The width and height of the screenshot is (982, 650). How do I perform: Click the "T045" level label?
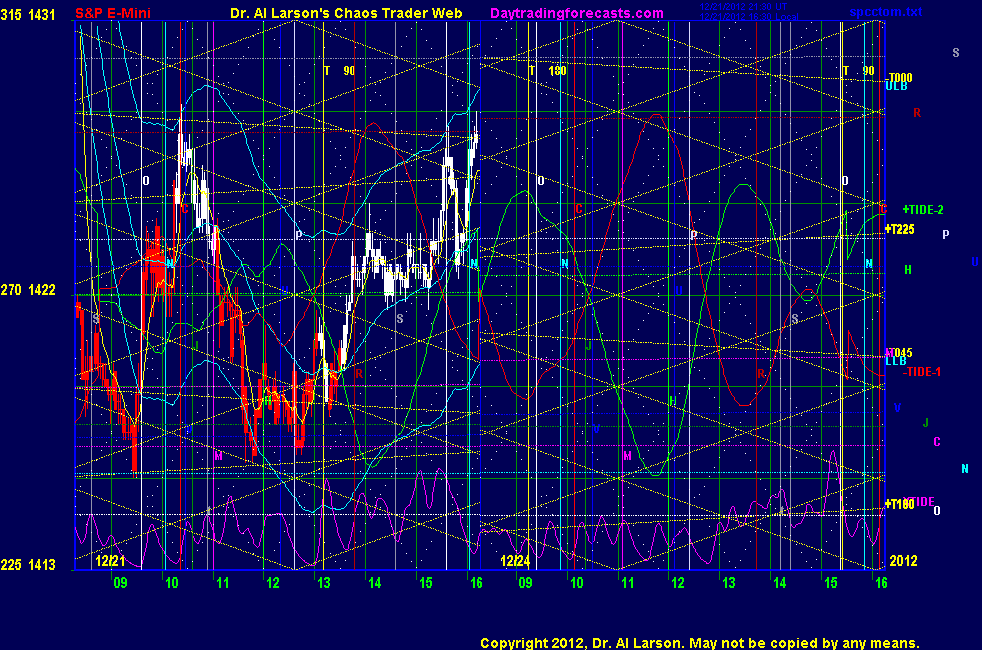click(899, 353)
